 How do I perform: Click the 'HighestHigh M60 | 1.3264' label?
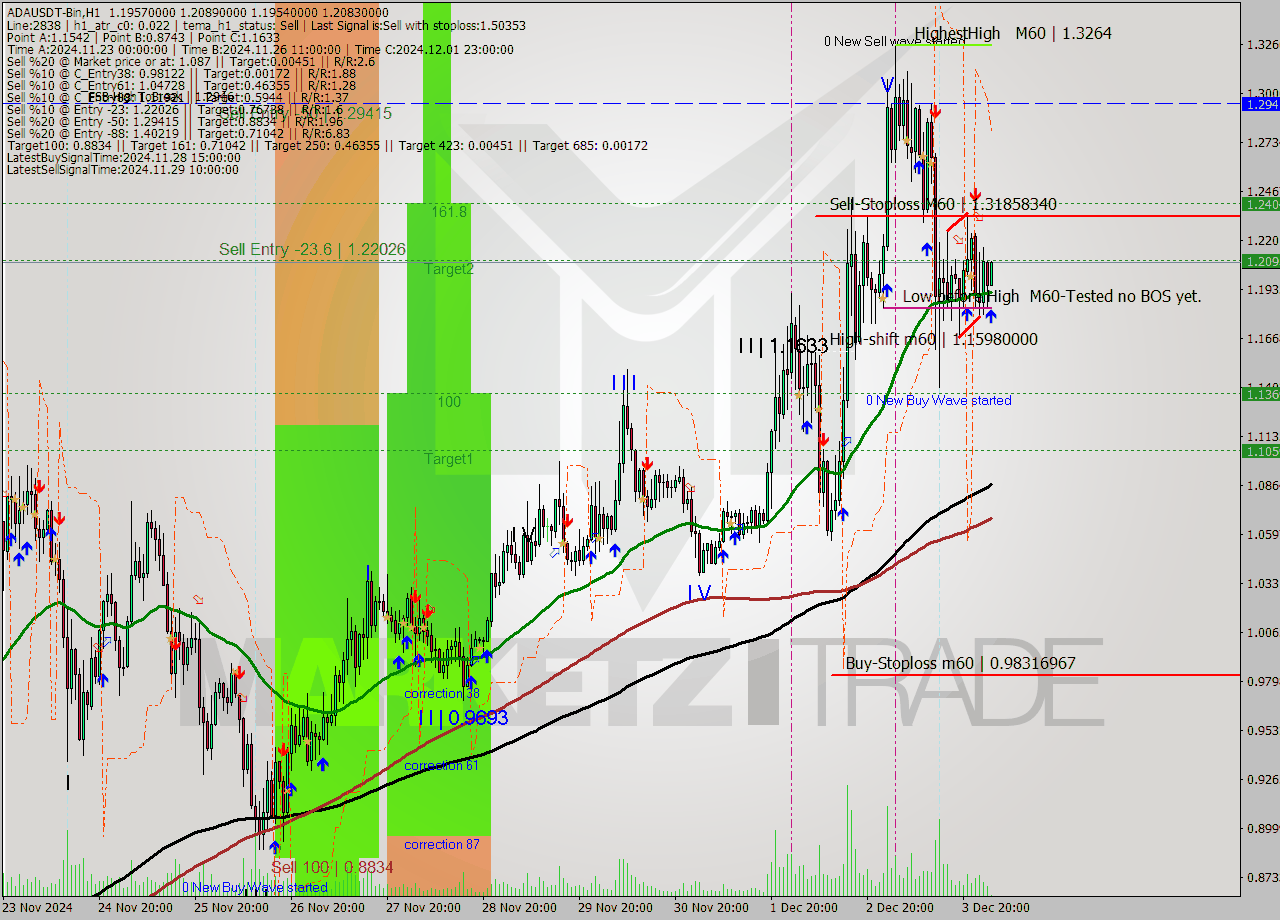(1012, 33)
